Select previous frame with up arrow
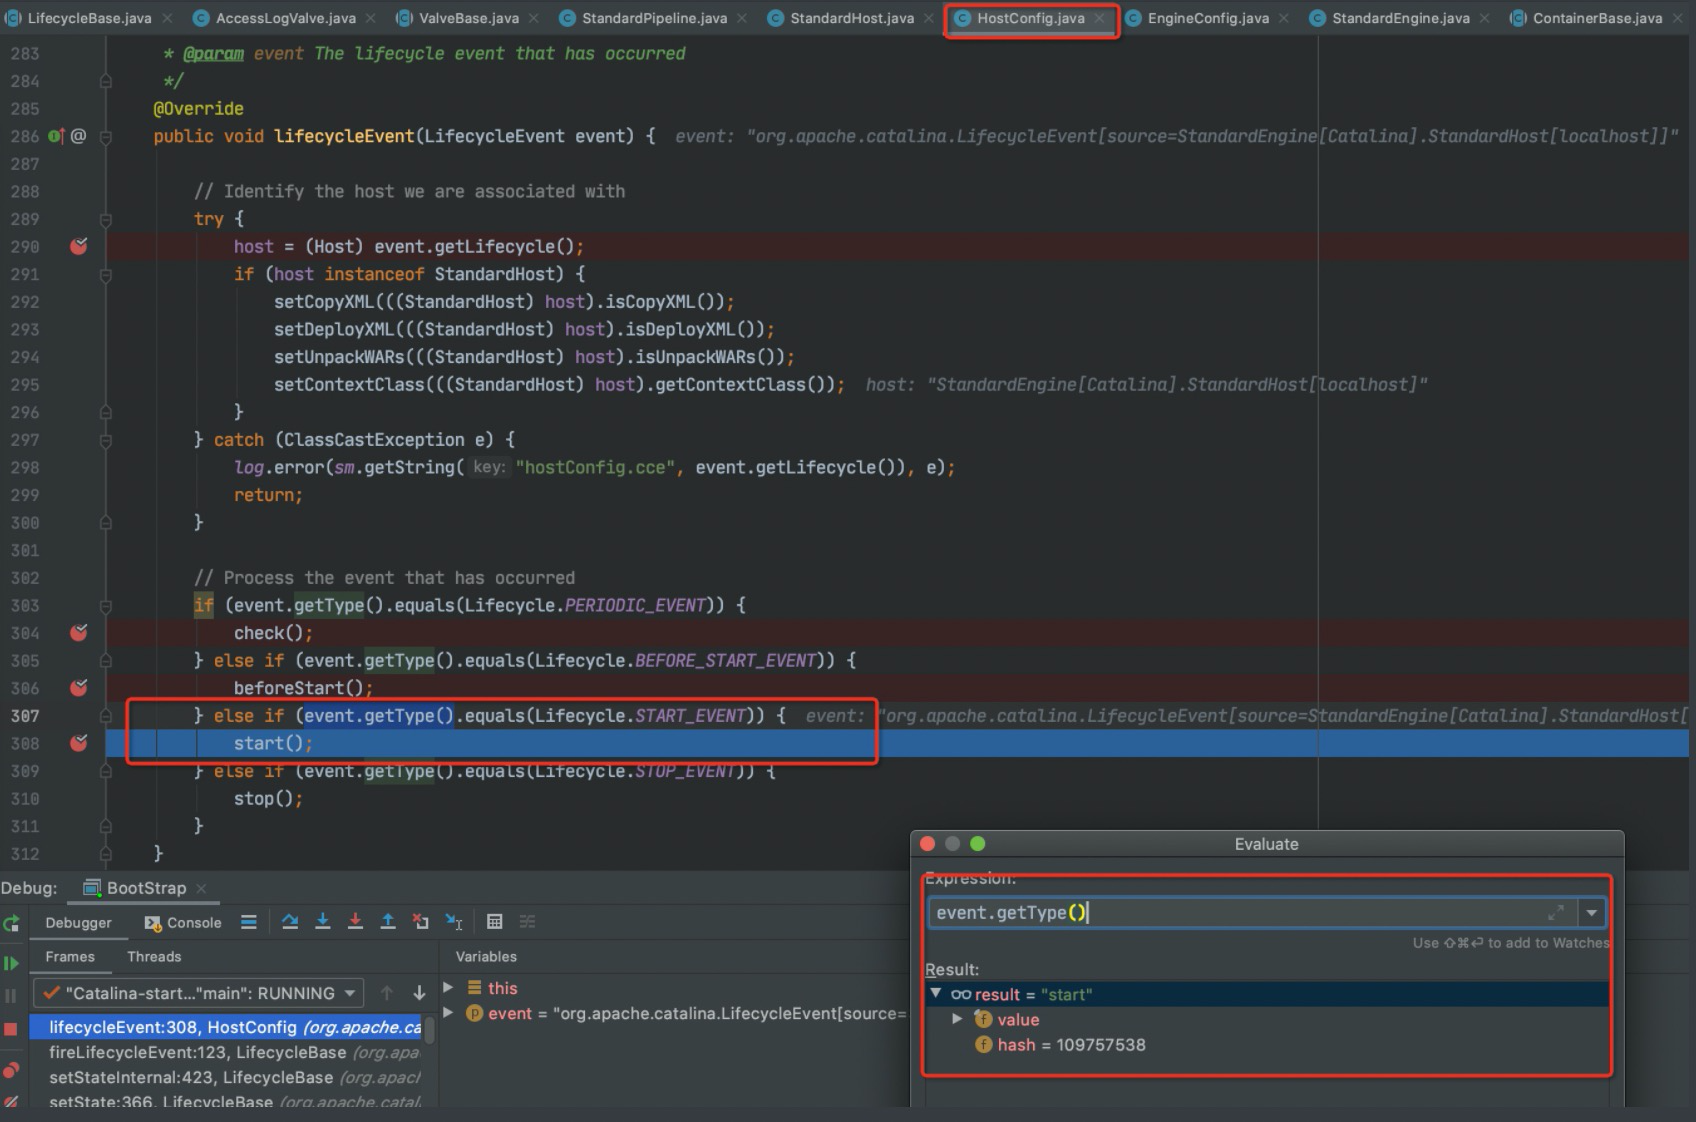The width and height of the screenshot is (1696, 1122). pyautogui.click(x=387, y=993)
